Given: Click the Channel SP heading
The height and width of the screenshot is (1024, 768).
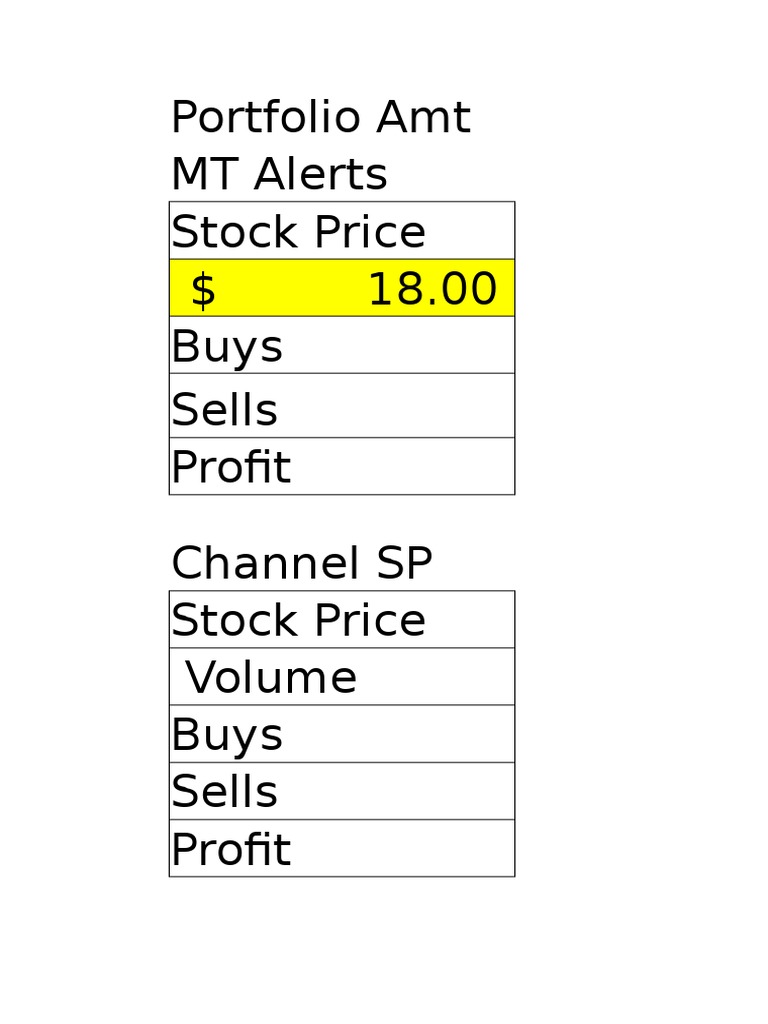Looking at the screenshot, I should coord(301,564).
